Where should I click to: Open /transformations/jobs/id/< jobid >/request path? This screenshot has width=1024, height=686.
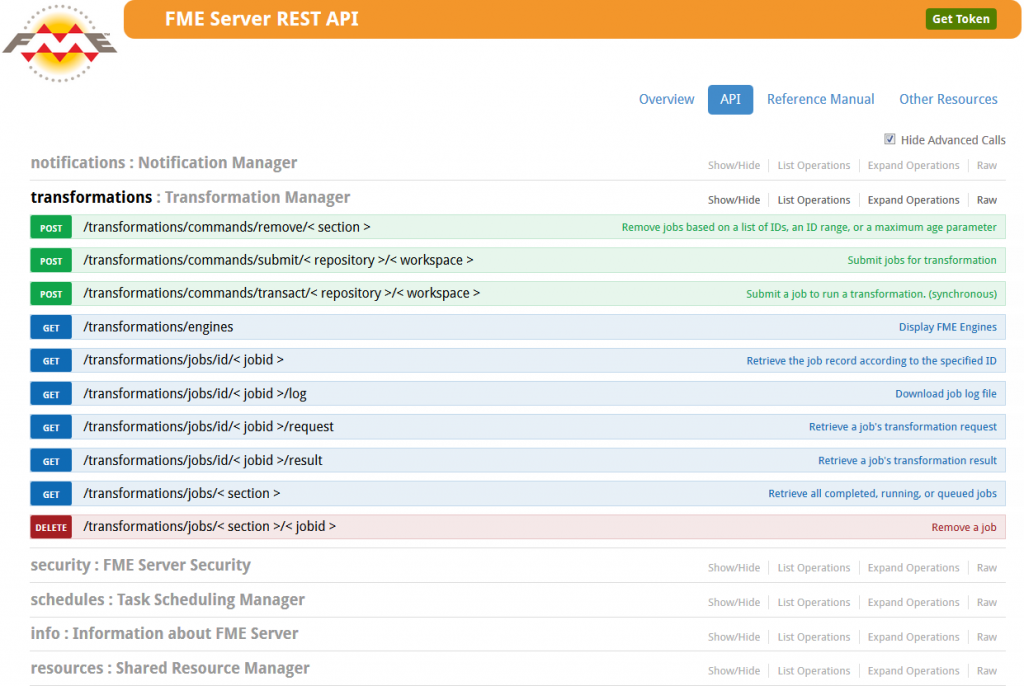pyautogui.click(x=208, y=427)
